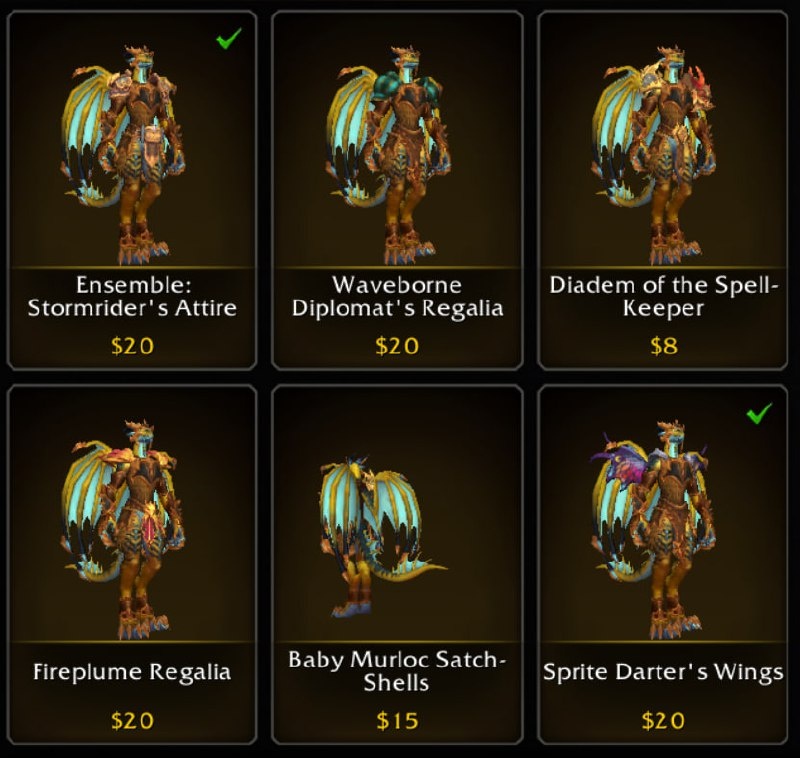This screenshot has height=758, width=800.
Task: Choose the Fireplume Regalia character model
Action: (125, 530)
